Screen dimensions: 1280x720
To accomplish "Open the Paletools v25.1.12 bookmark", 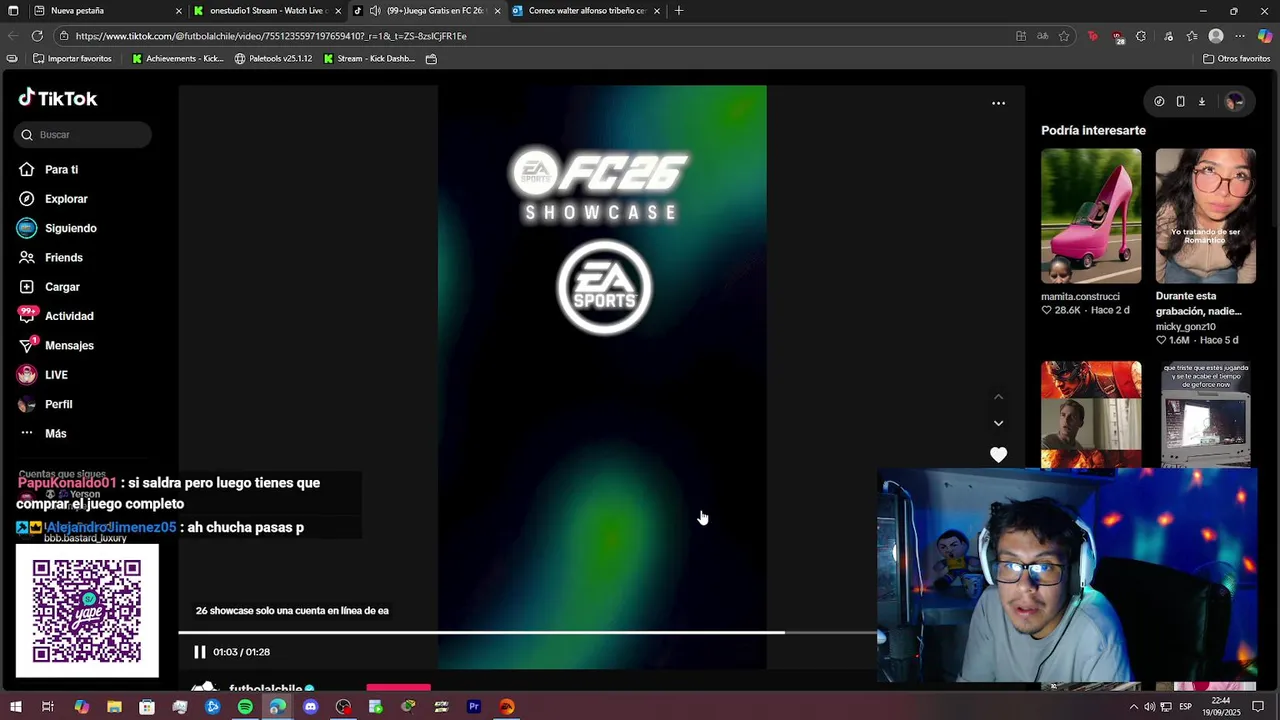I will click(273, 59).
